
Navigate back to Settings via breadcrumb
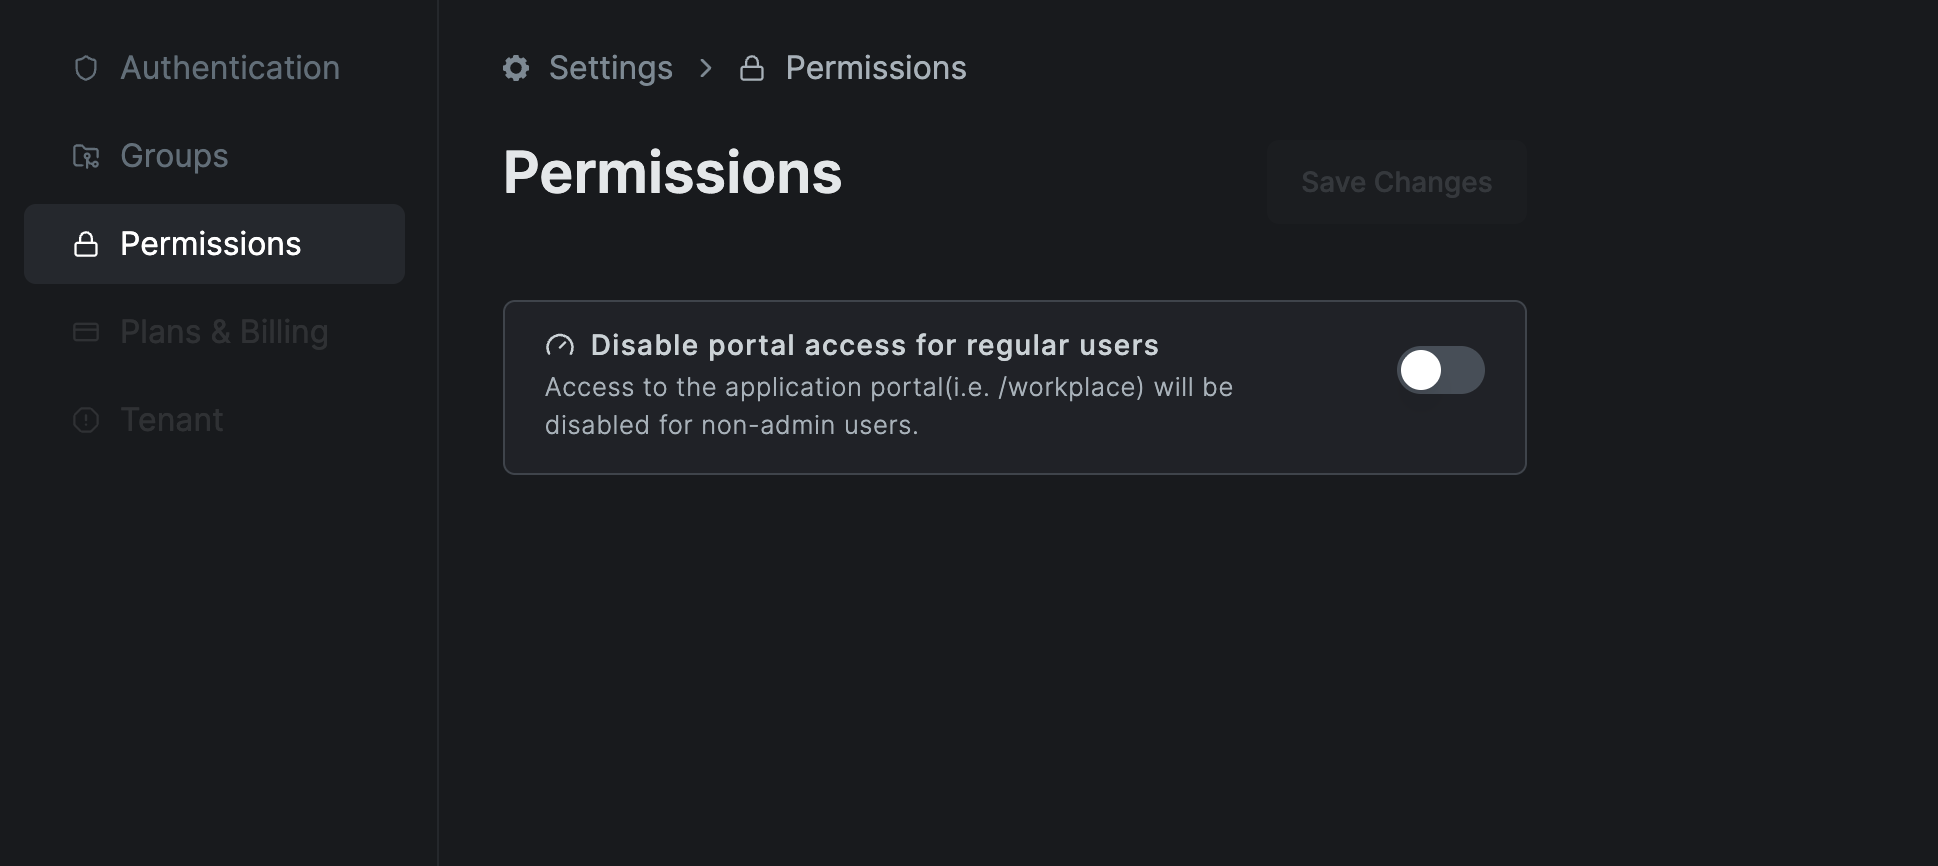610,68
